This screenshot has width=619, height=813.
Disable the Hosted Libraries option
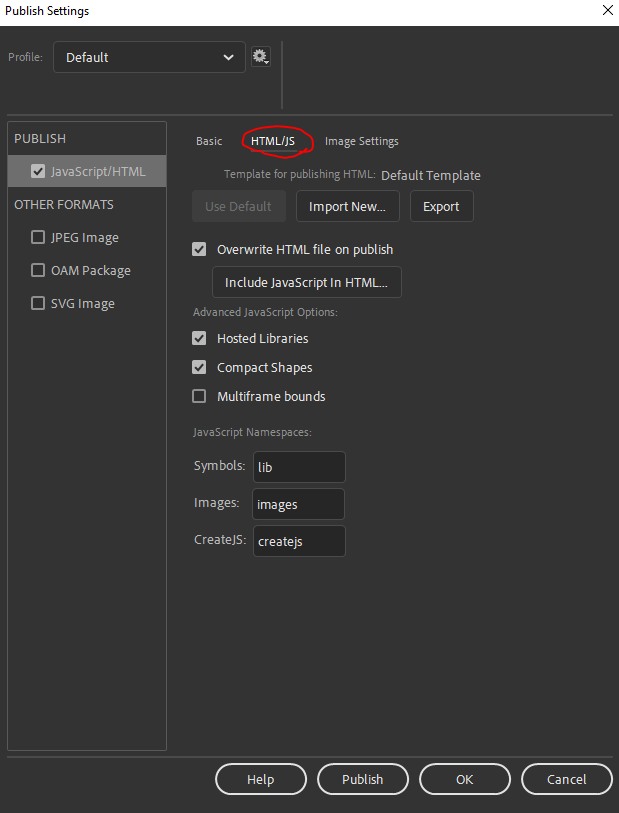pos(199,339)
